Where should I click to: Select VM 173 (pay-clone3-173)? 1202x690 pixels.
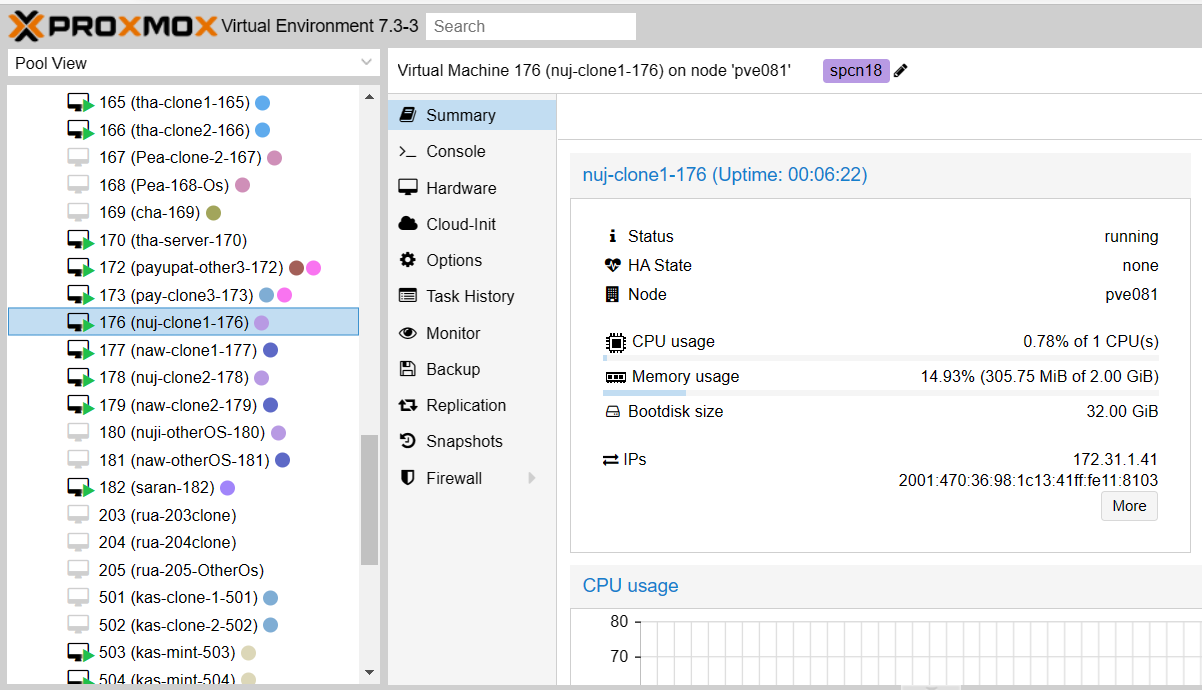183,295
